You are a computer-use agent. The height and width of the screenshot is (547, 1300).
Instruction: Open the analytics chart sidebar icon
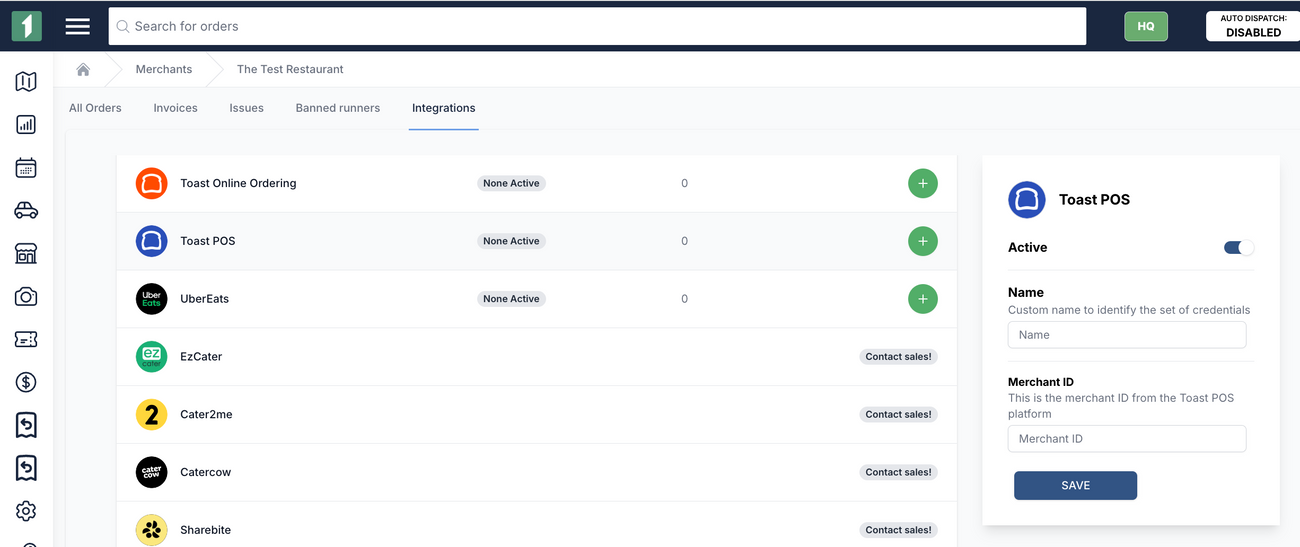26,125
